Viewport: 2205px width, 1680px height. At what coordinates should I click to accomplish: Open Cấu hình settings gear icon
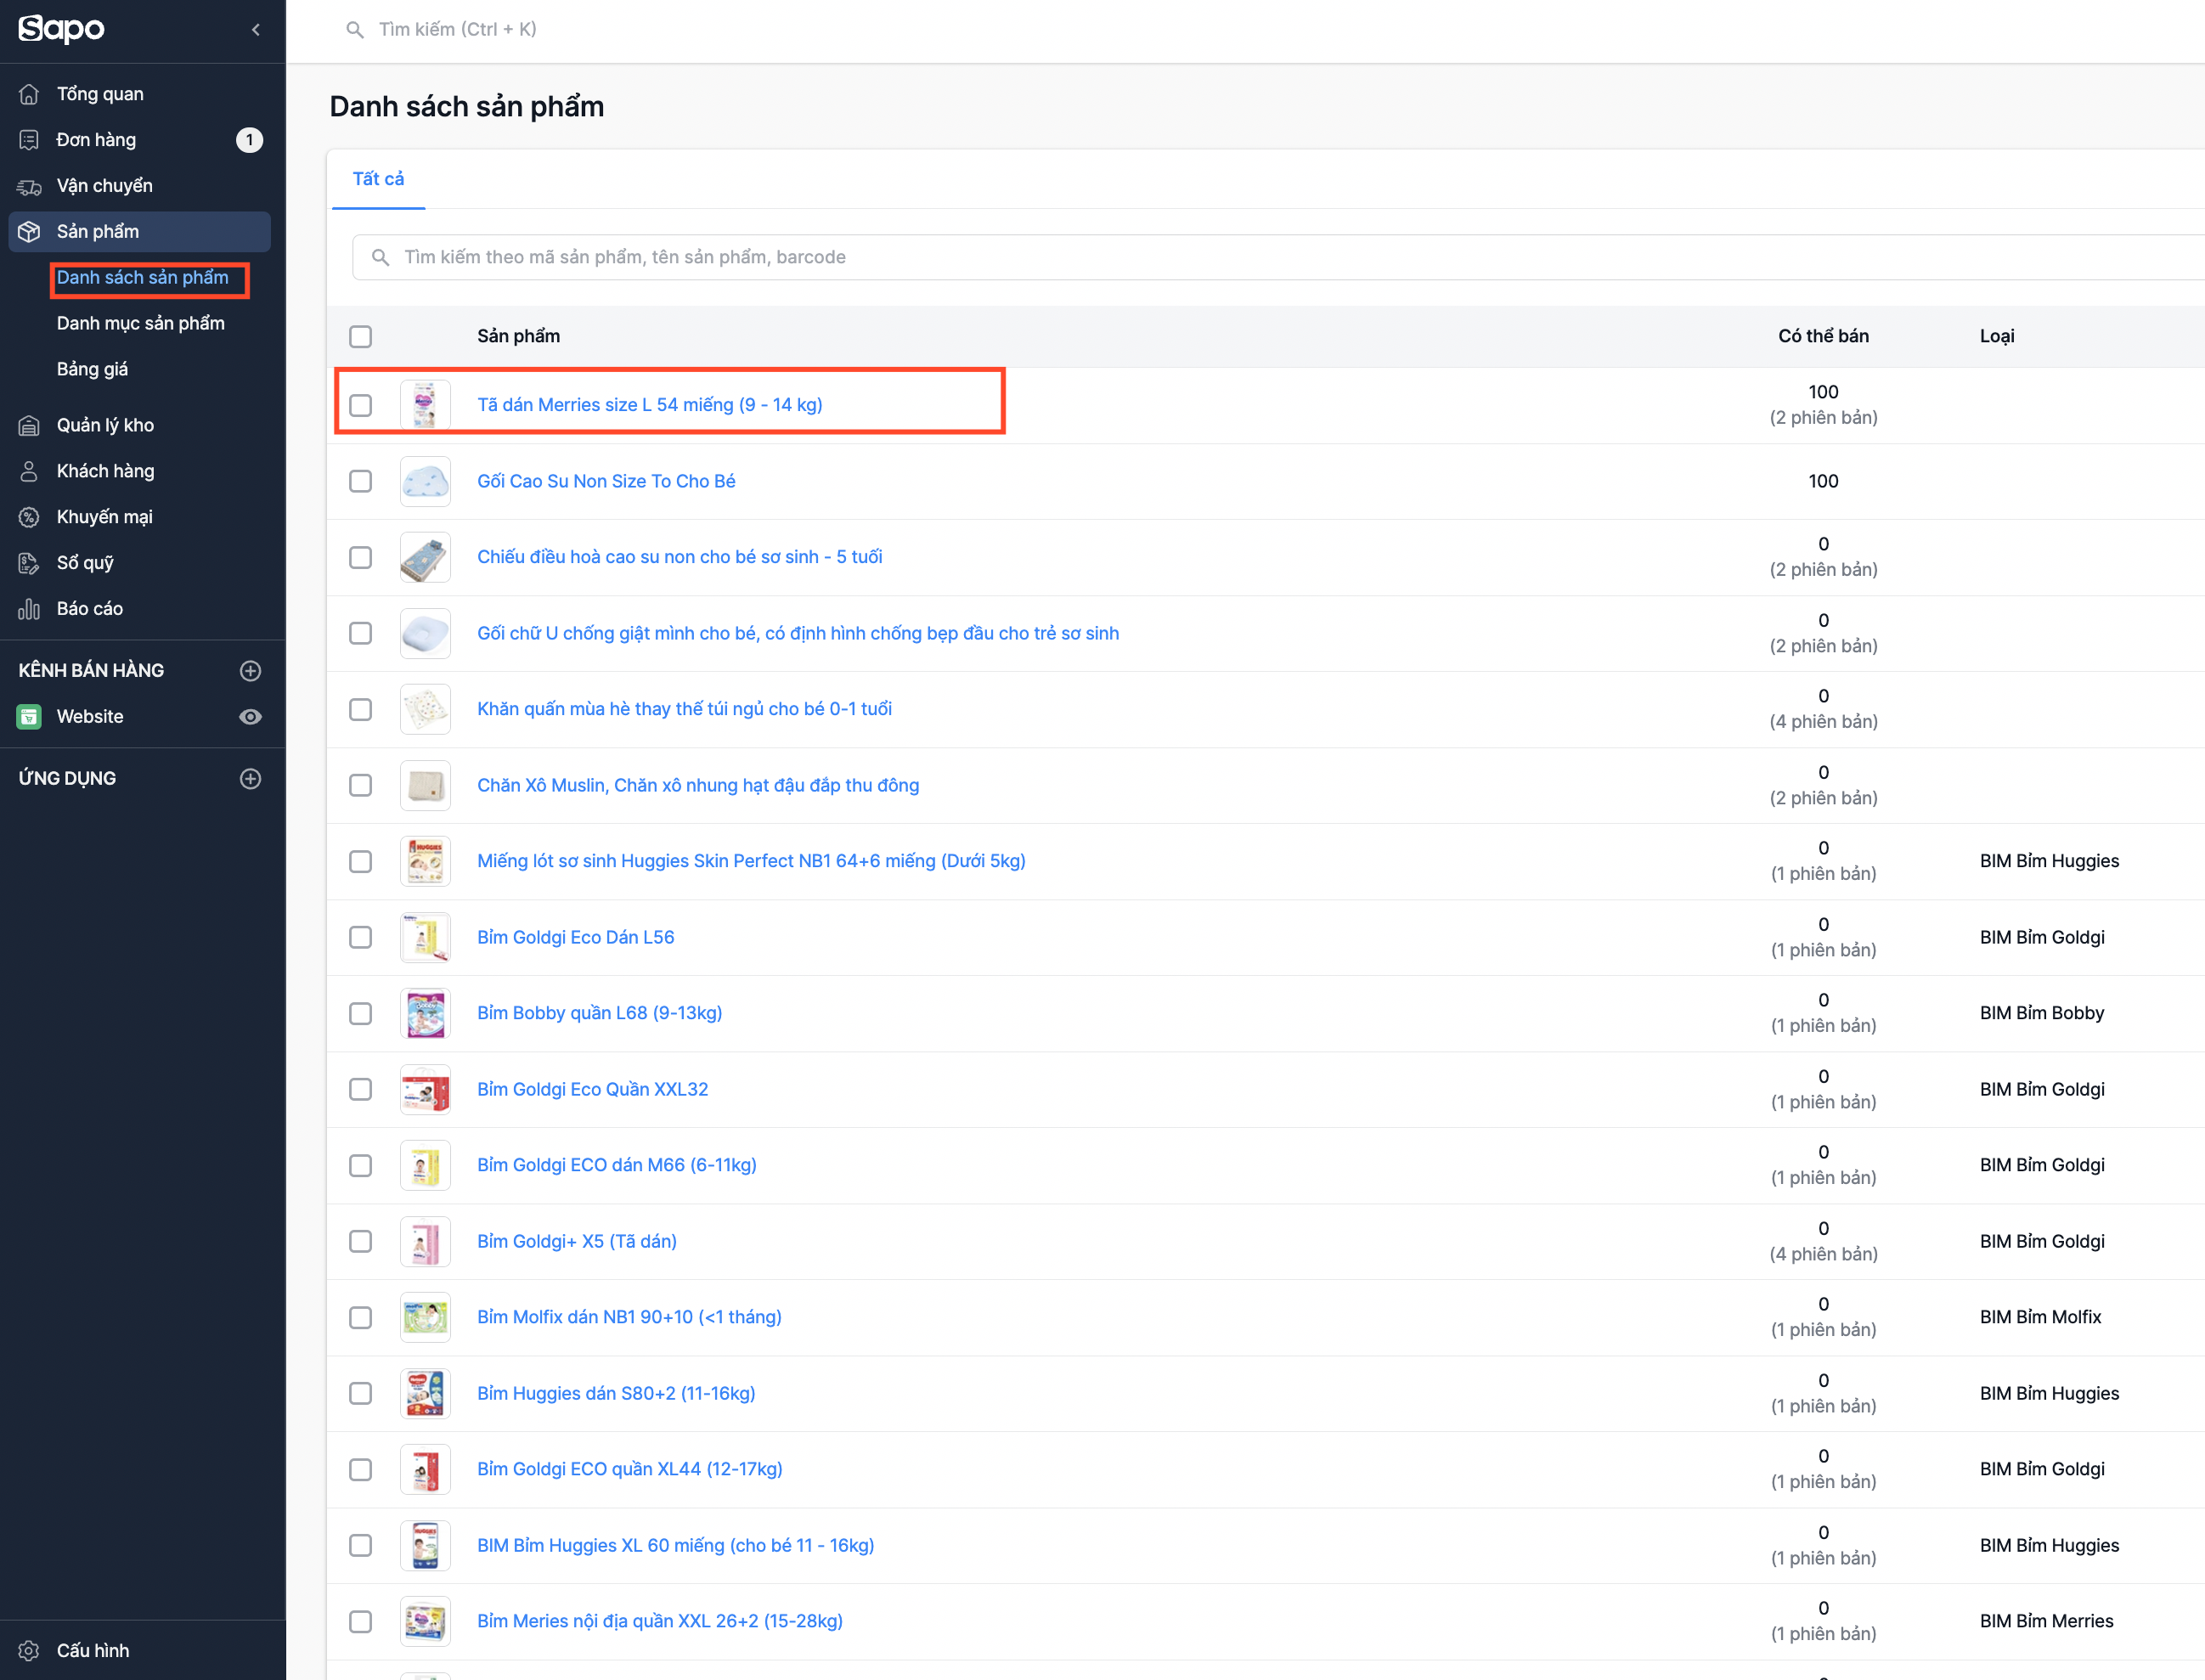[x=29, y=1651]
